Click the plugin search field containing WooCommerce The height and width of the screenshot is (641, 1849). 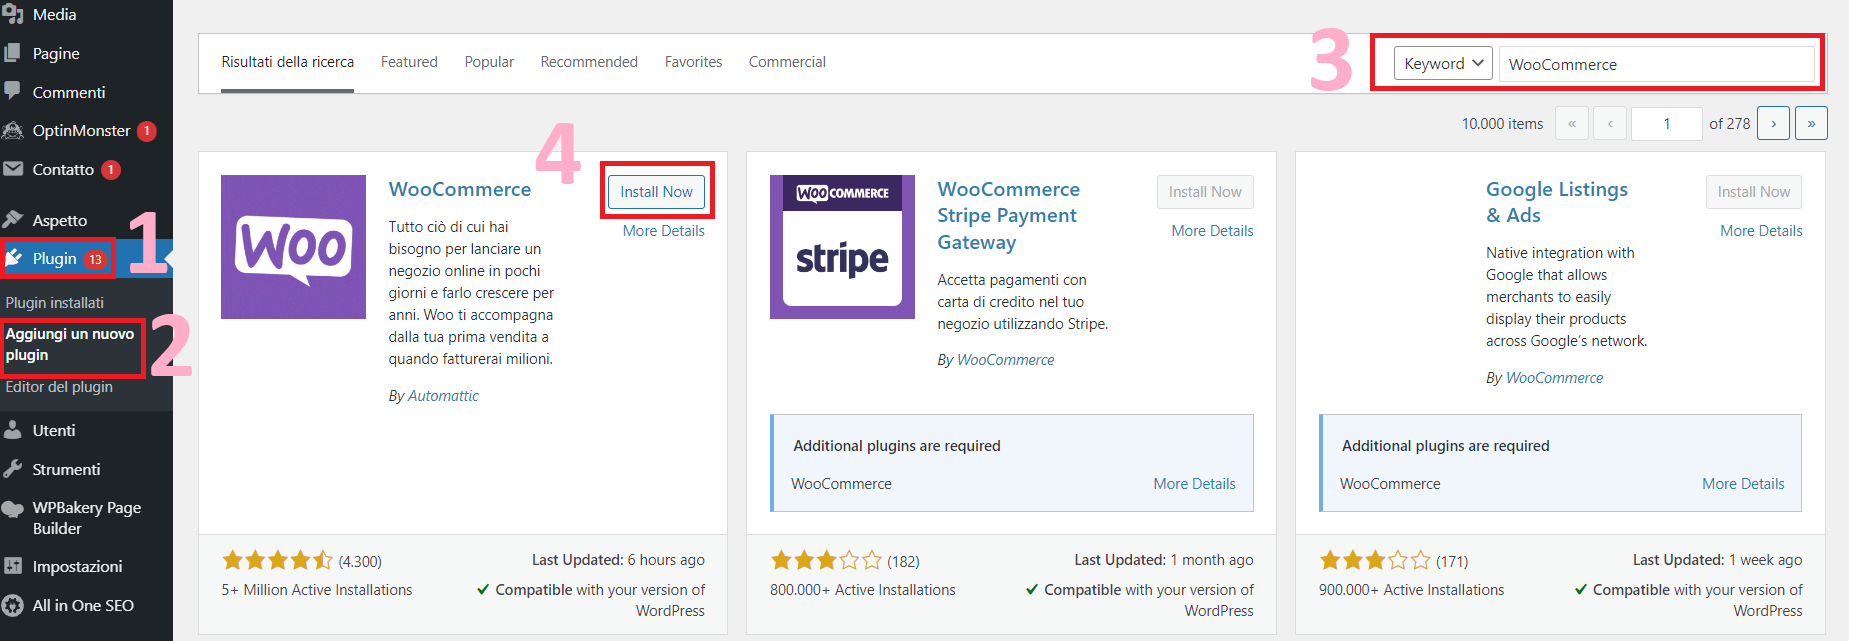tap(1656, 64)
